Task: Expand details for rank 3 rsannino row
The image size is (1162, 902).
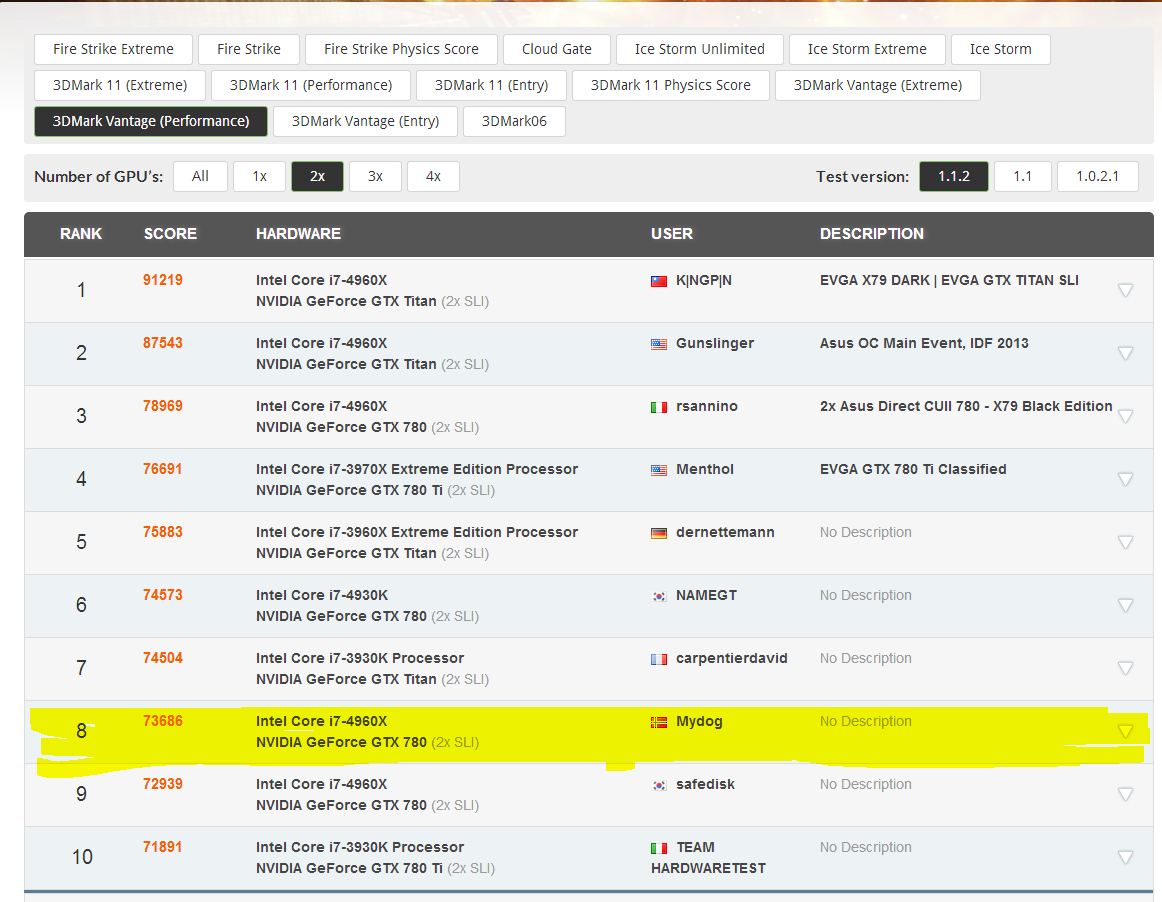Action: (x=1125, y=417)
